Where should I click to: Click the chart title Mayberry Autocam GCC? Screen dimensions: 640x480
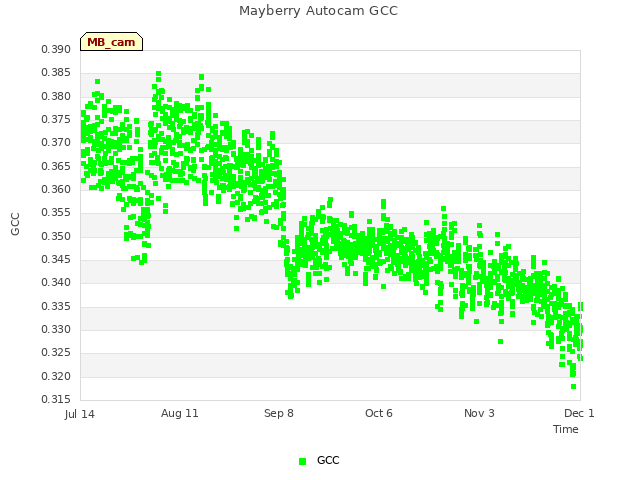318,11
